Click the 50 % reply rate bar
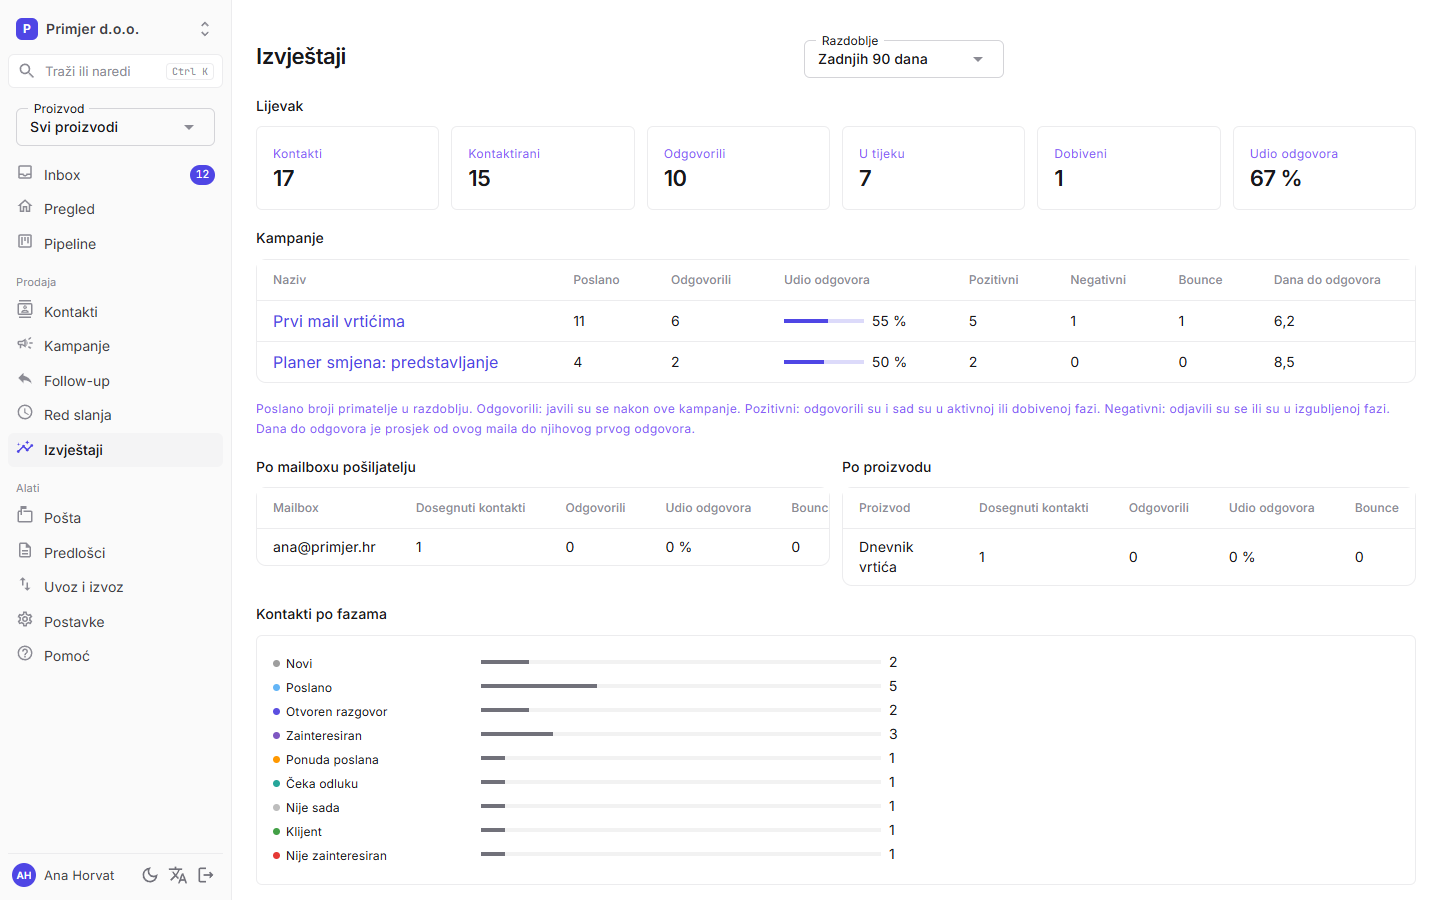This screenshot has height=900, width=1440. (x=824, y=362)
